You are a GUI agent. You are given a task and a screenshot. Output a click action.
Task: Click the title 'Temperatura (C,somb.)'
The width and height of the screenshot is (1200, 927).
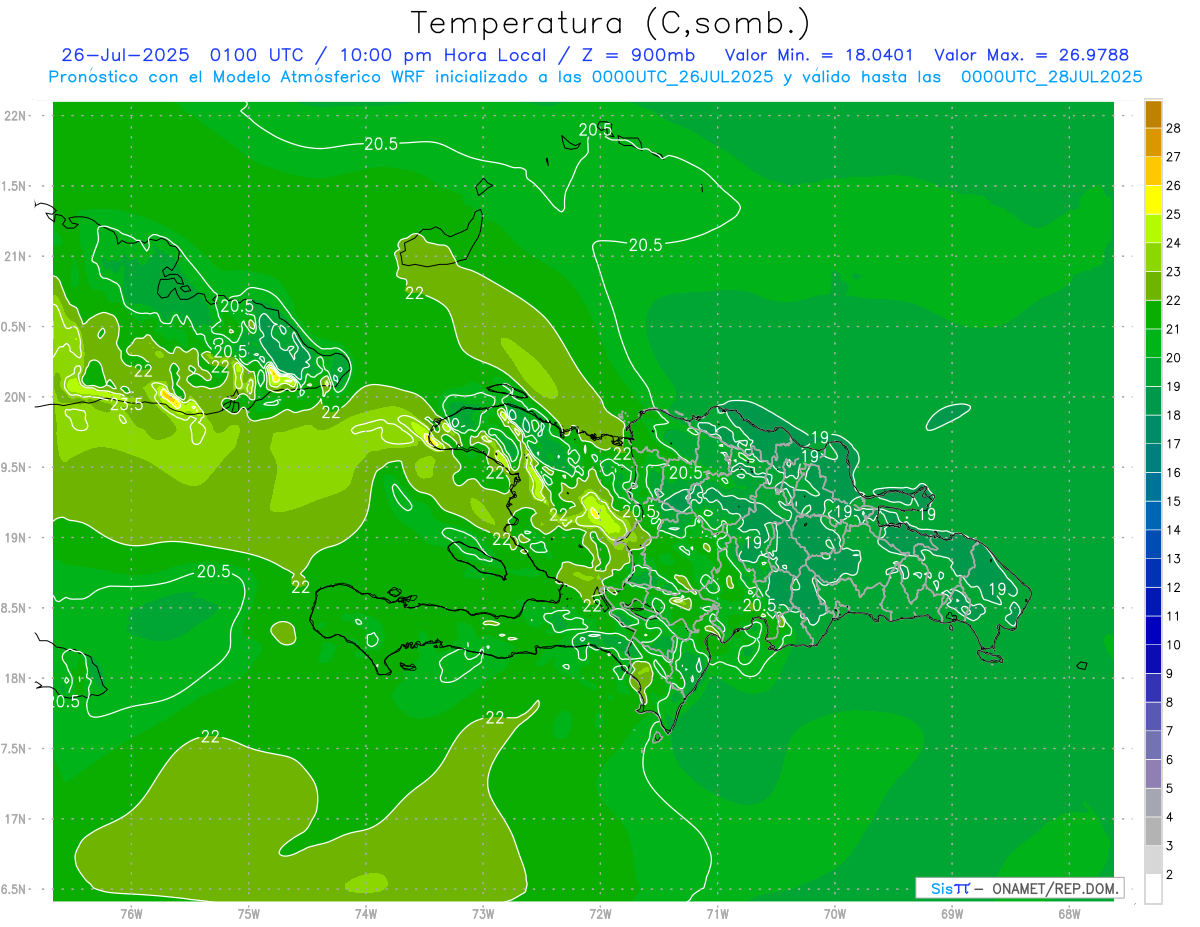[611, 23]
